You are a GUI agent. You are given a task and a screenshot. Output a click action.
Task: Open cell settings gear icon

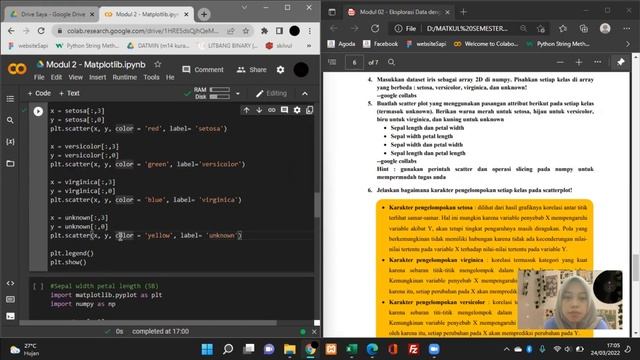(297, 110)
